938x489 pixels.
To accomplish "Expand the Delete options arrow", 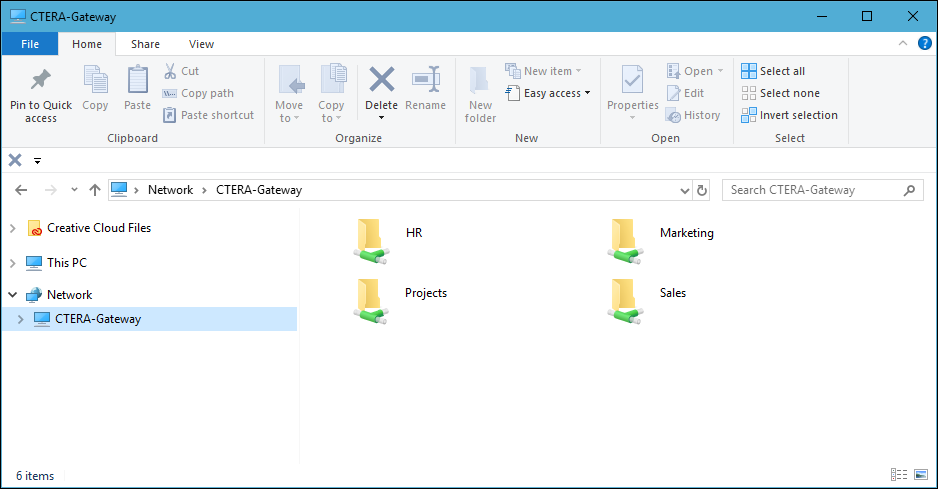I will tap(382, 118).
